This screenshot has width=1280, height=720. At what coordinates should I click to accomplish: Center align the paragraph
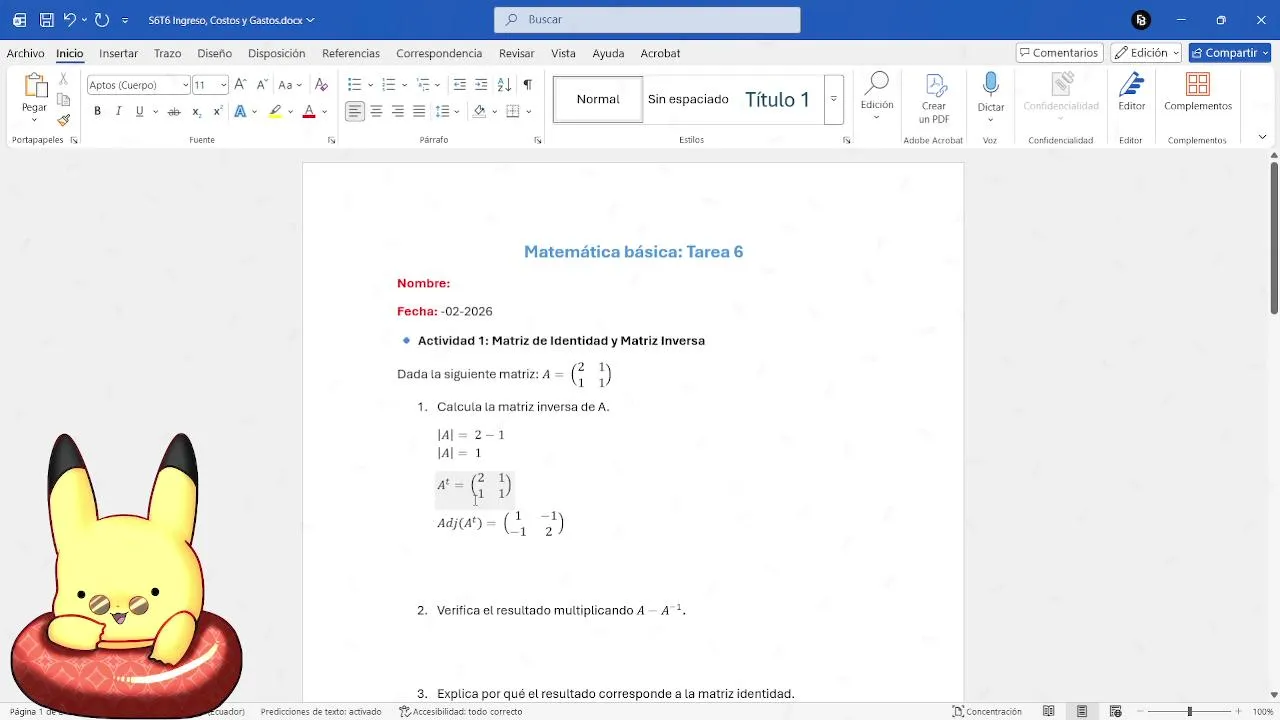tap(376, 112)
